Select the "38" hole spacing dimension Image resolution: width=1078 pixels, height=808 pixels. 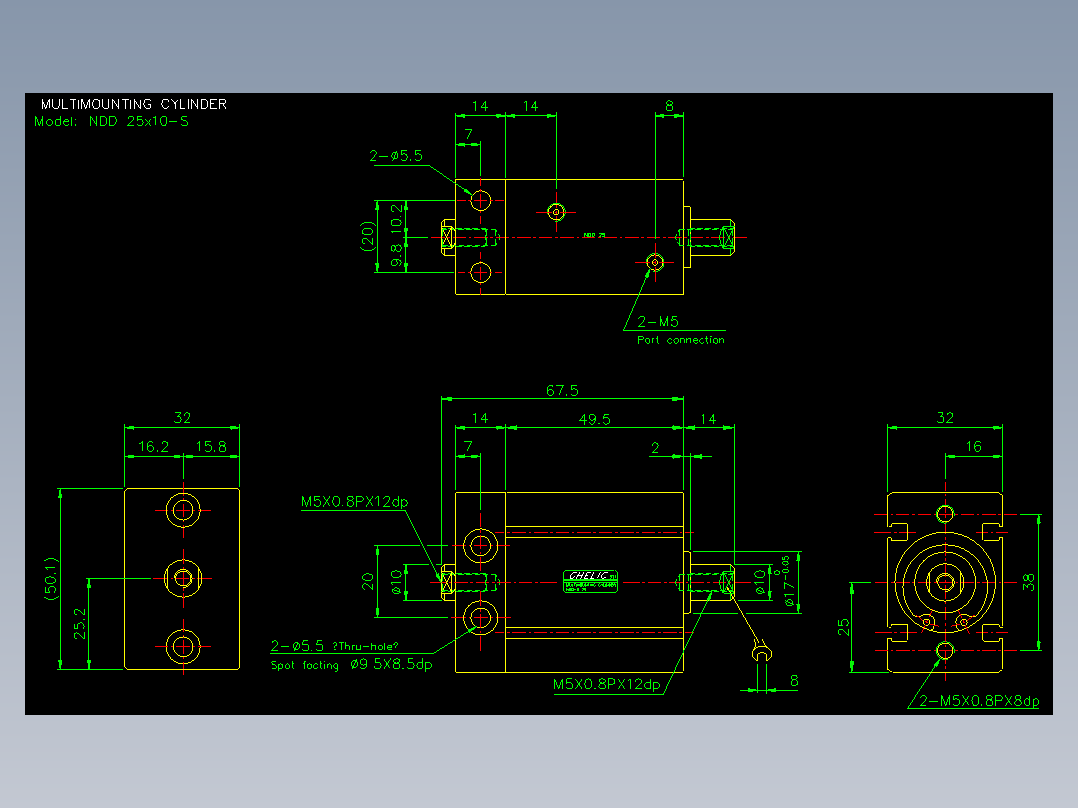(1028, 582)
